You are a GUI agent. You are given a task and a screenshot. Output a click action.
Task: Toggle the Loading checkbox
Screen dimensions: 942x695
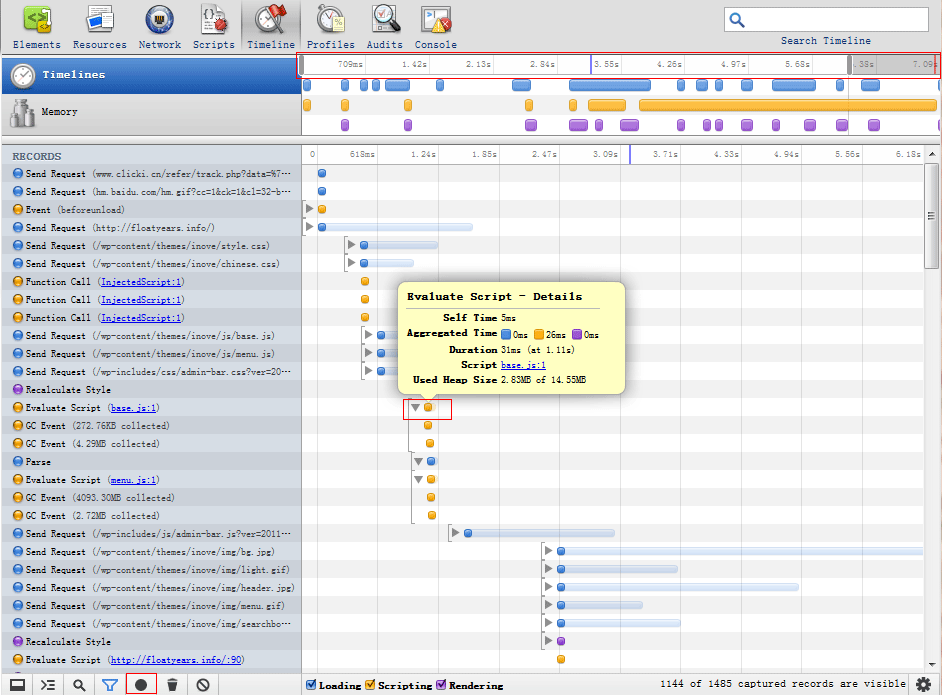click(x=311, y=685)
